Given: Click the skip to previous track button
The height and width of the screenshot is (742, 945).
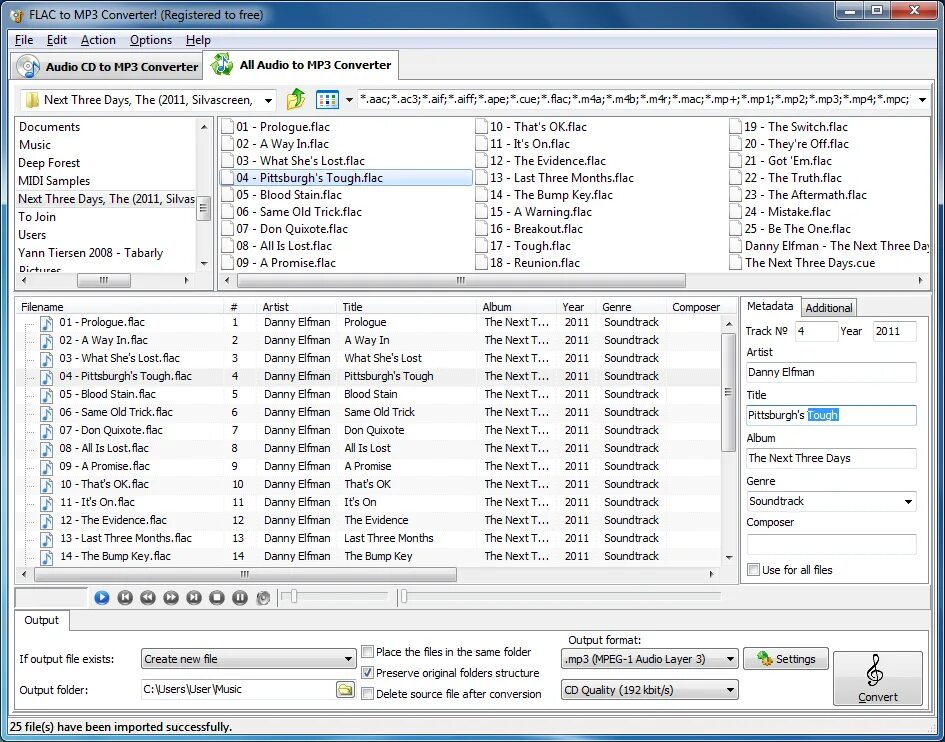Looking at the screenshot, I should click(x=125, y=597).
